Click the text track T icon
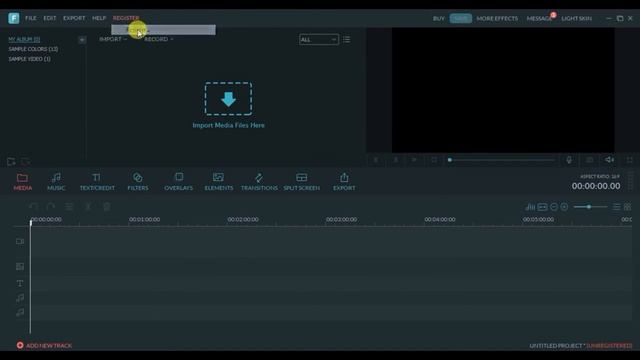Screen dimensions: 640x360 (x=20, y=283)
